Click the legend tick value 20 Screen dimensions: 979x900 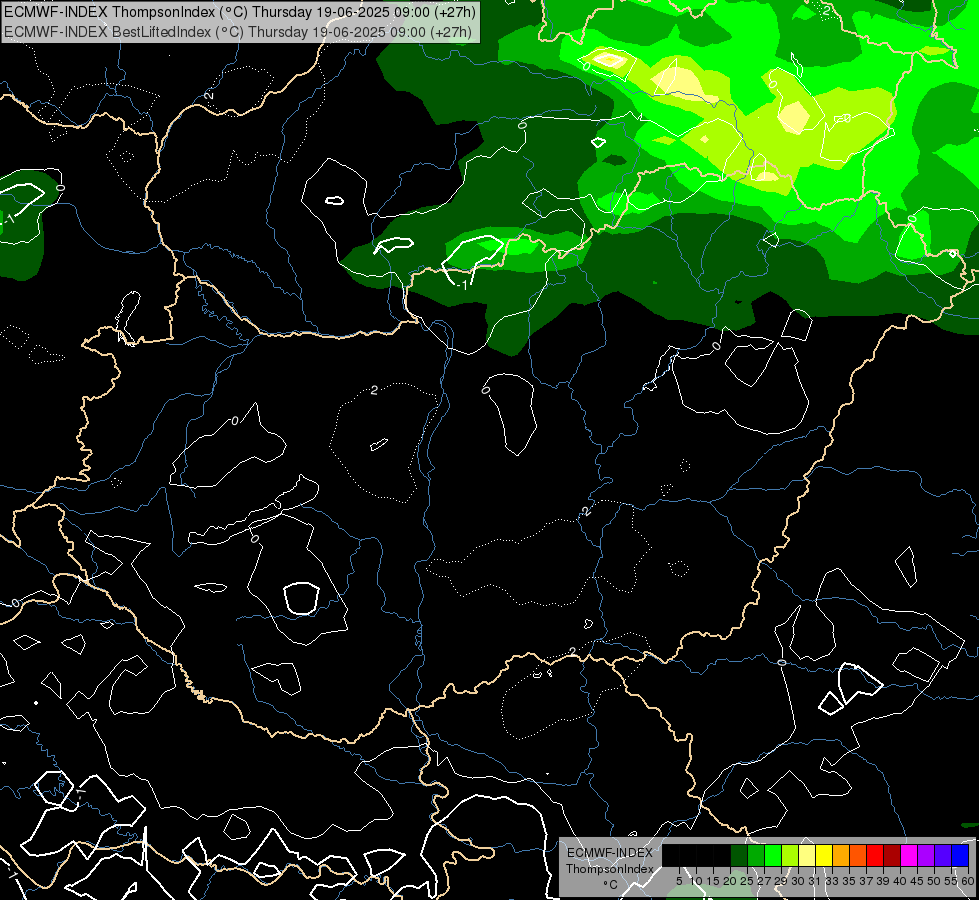tap(731, 881)
